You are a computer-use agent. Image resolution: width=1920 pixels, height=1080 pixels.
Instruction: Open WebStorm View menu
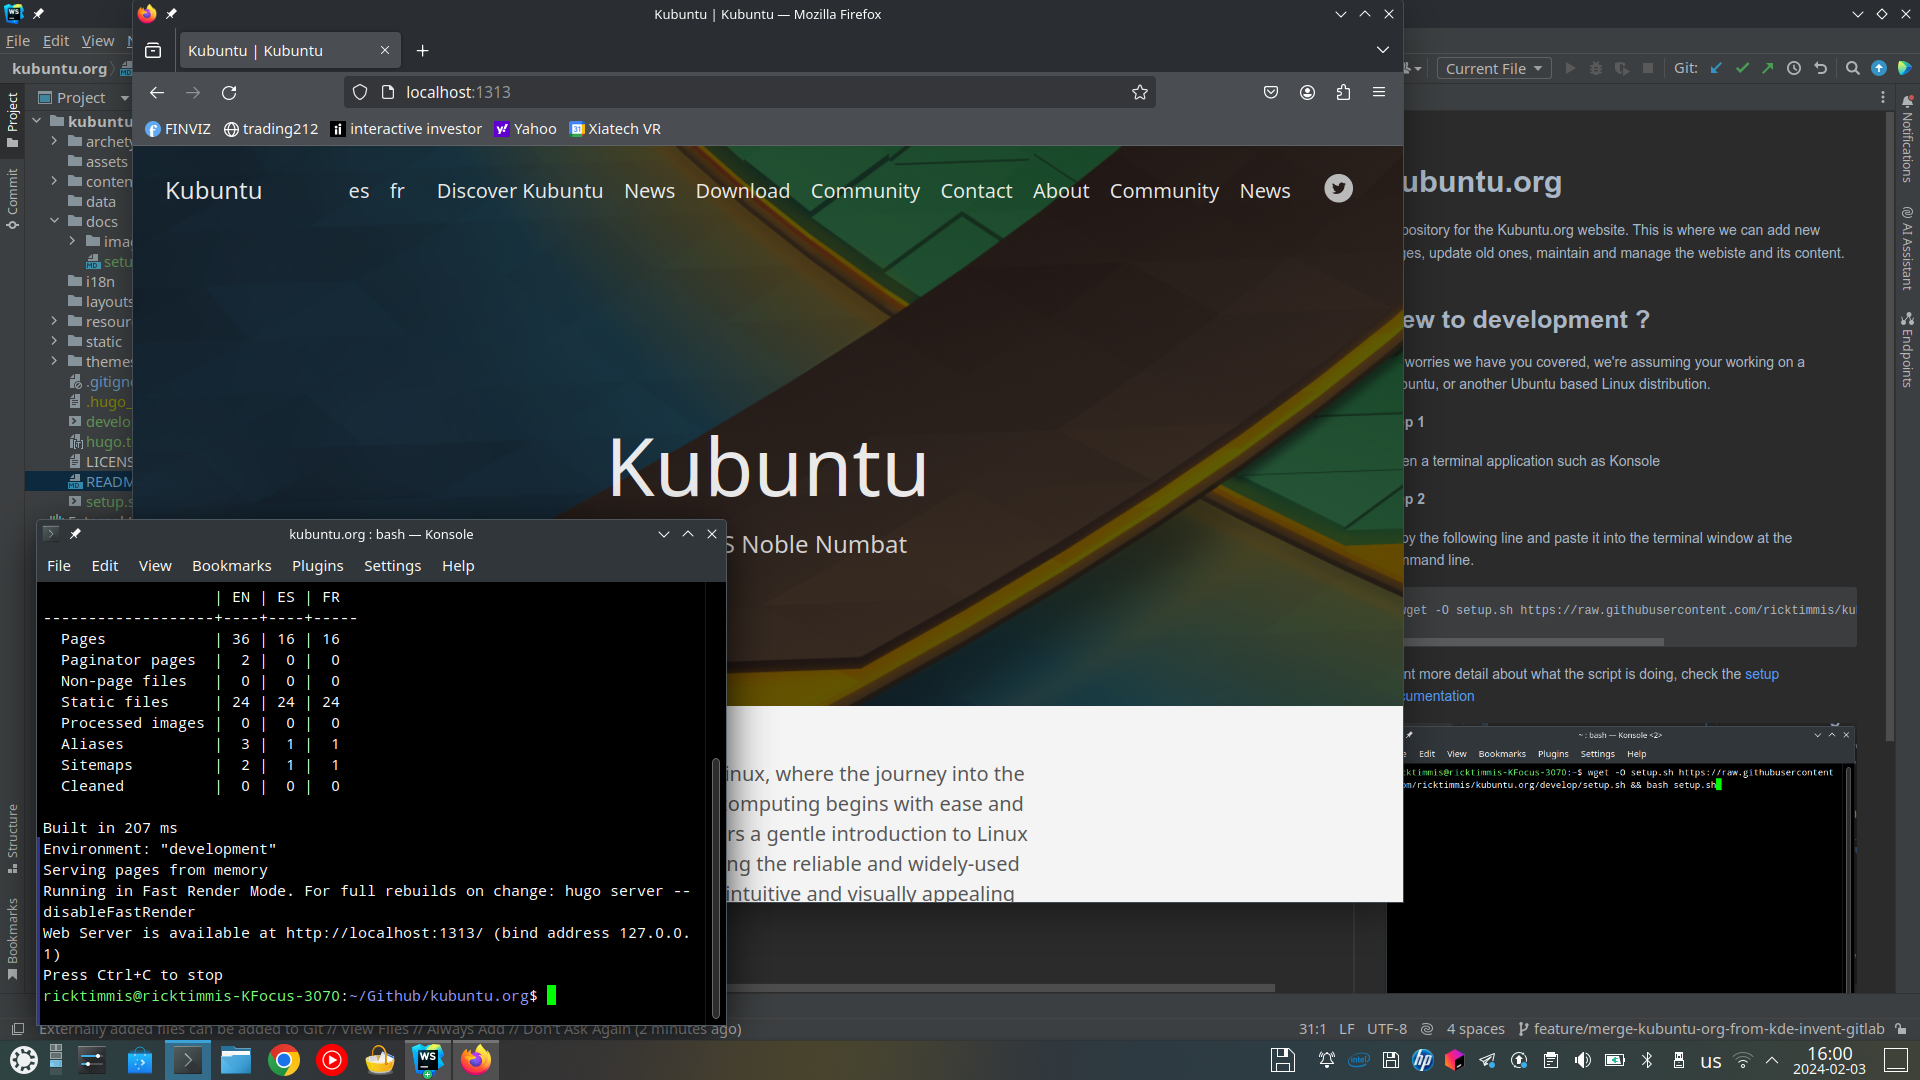[x=97, y=41]
